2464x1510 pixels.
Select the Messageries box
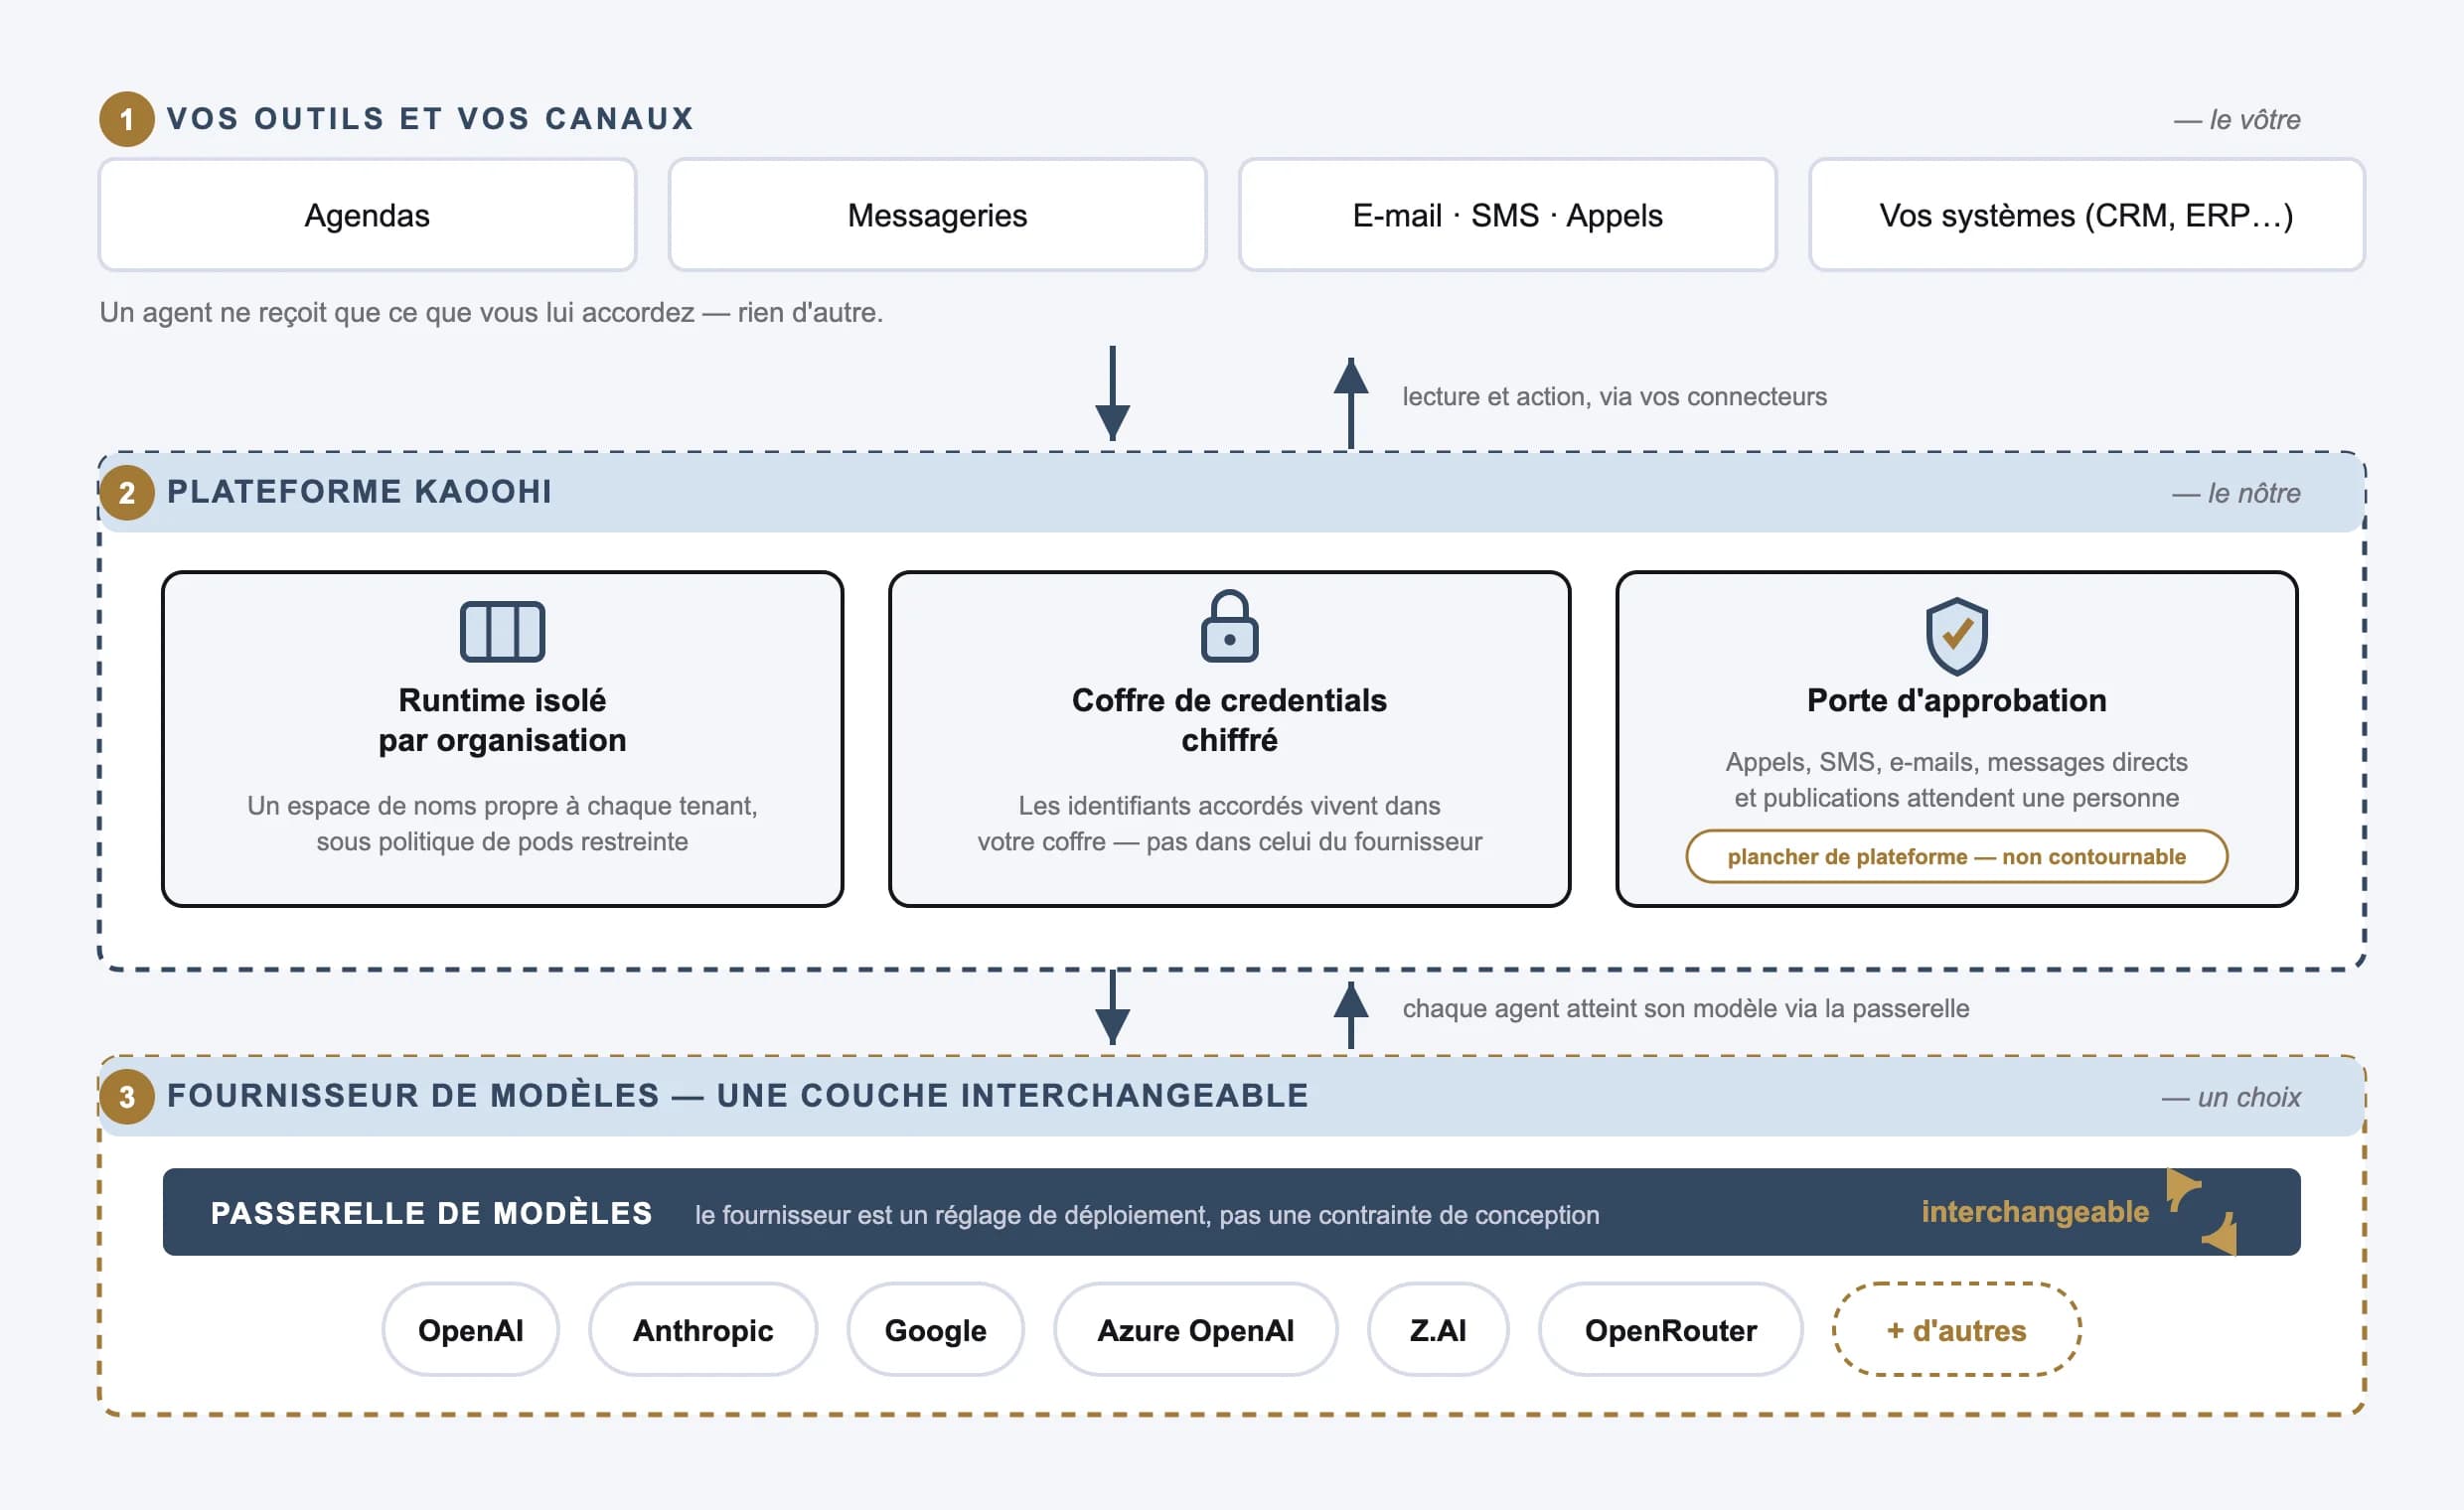pos(937,215)
